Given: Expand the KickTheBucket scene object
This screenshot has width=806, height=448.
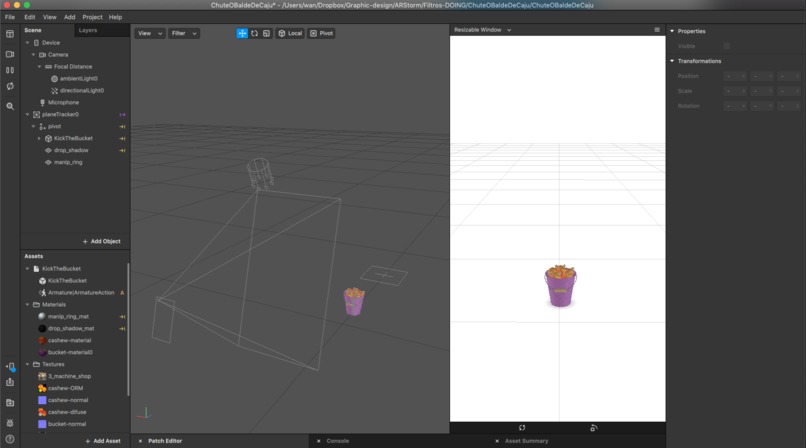Looking at the screenshot, I should (x=40, y=138).
